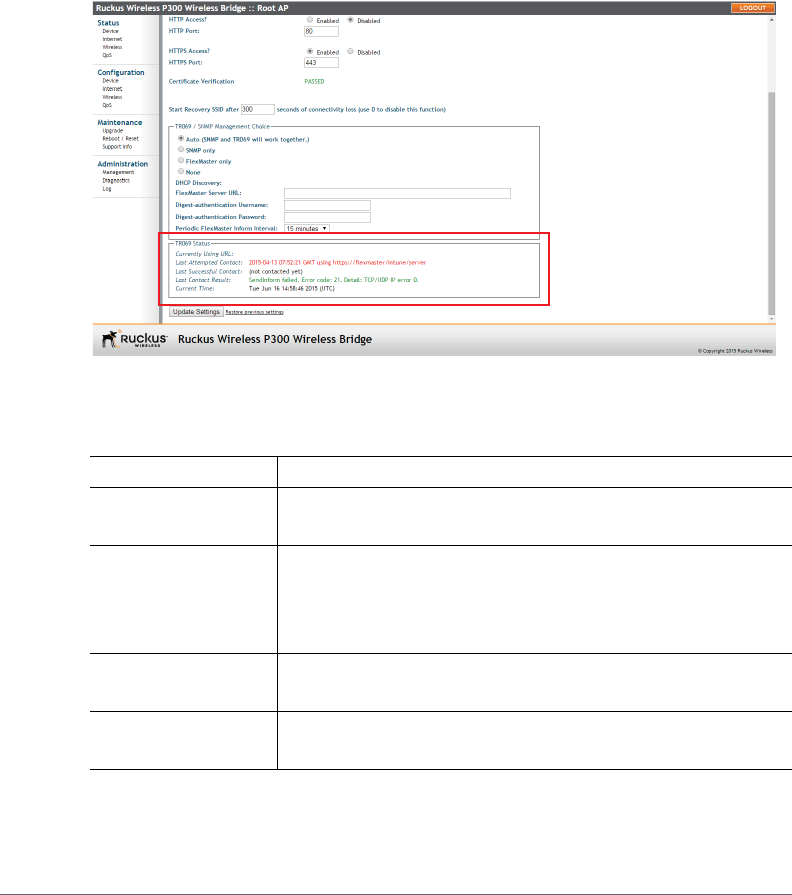
Task: Click Restore previous settings link
Action: [x=254, y=312]
